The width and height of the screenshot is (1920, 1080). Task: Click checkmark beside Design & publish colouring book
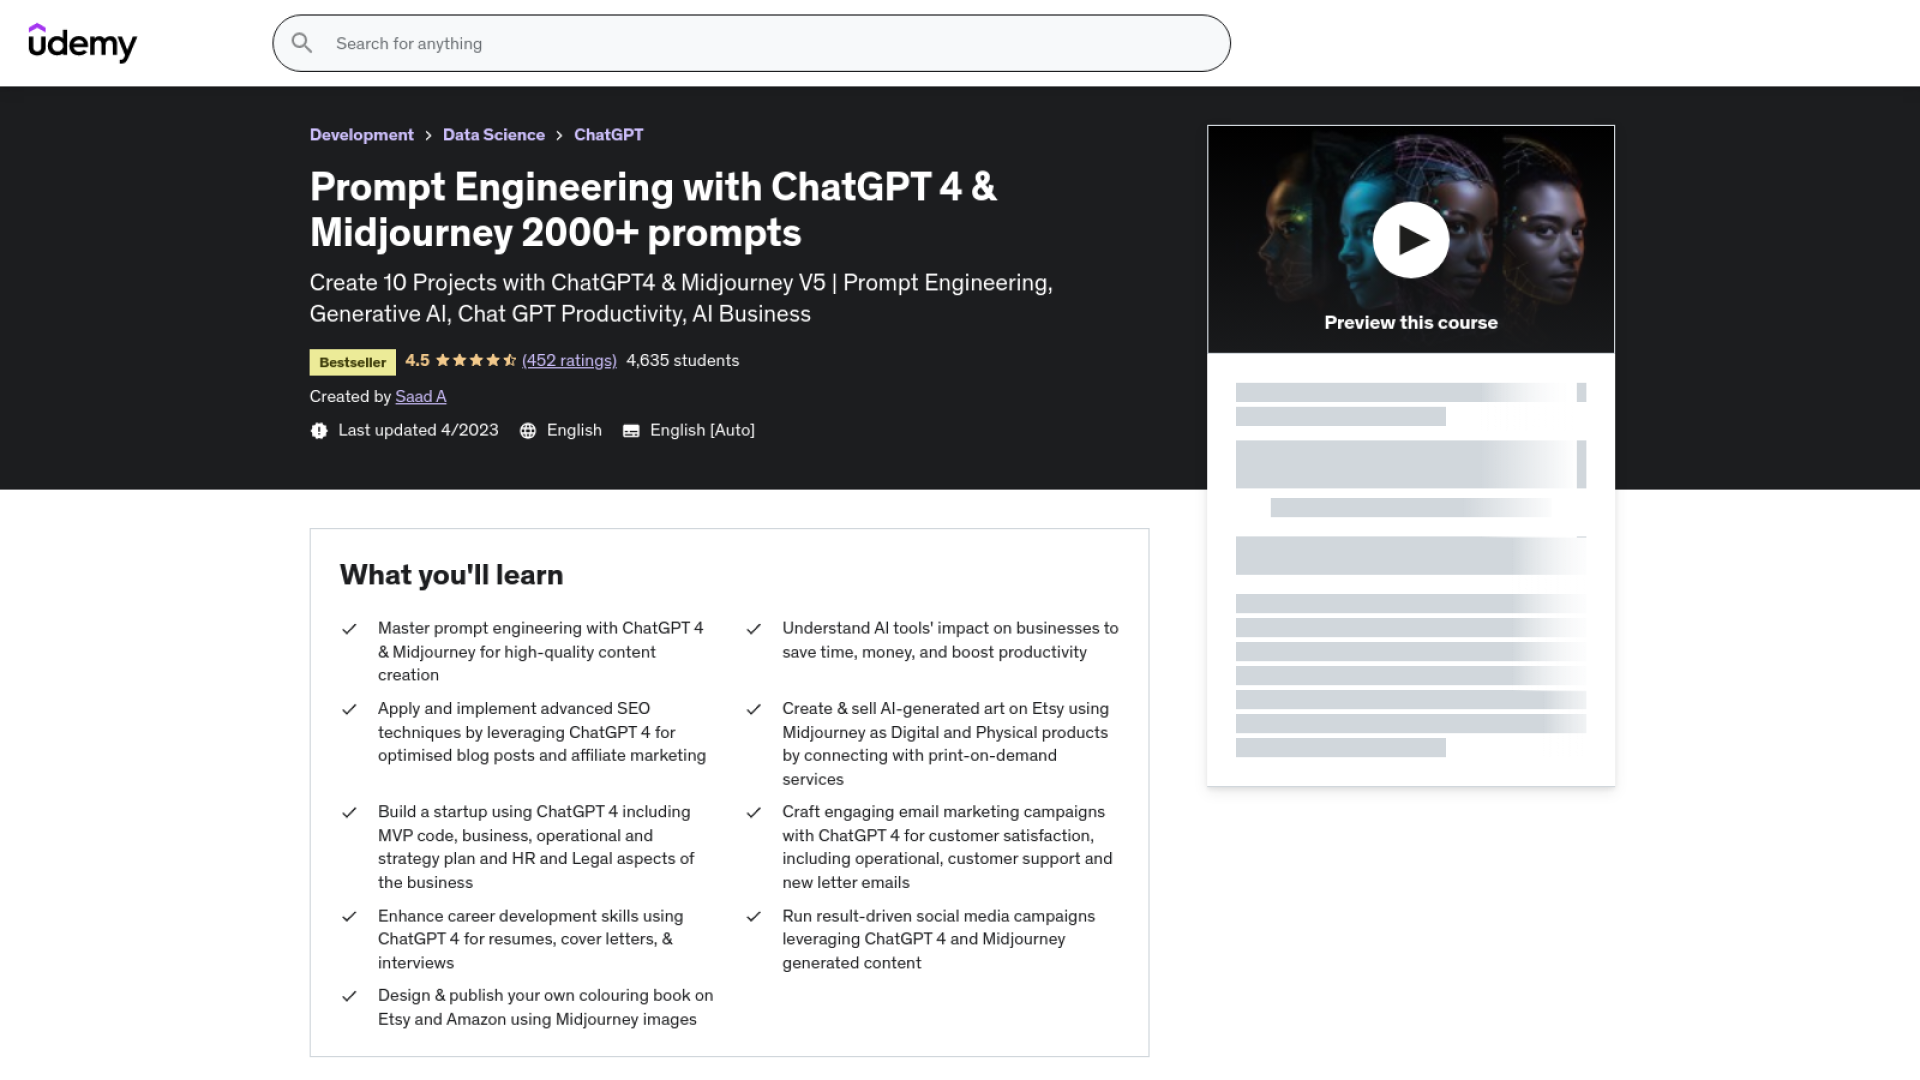coord(349,996)
